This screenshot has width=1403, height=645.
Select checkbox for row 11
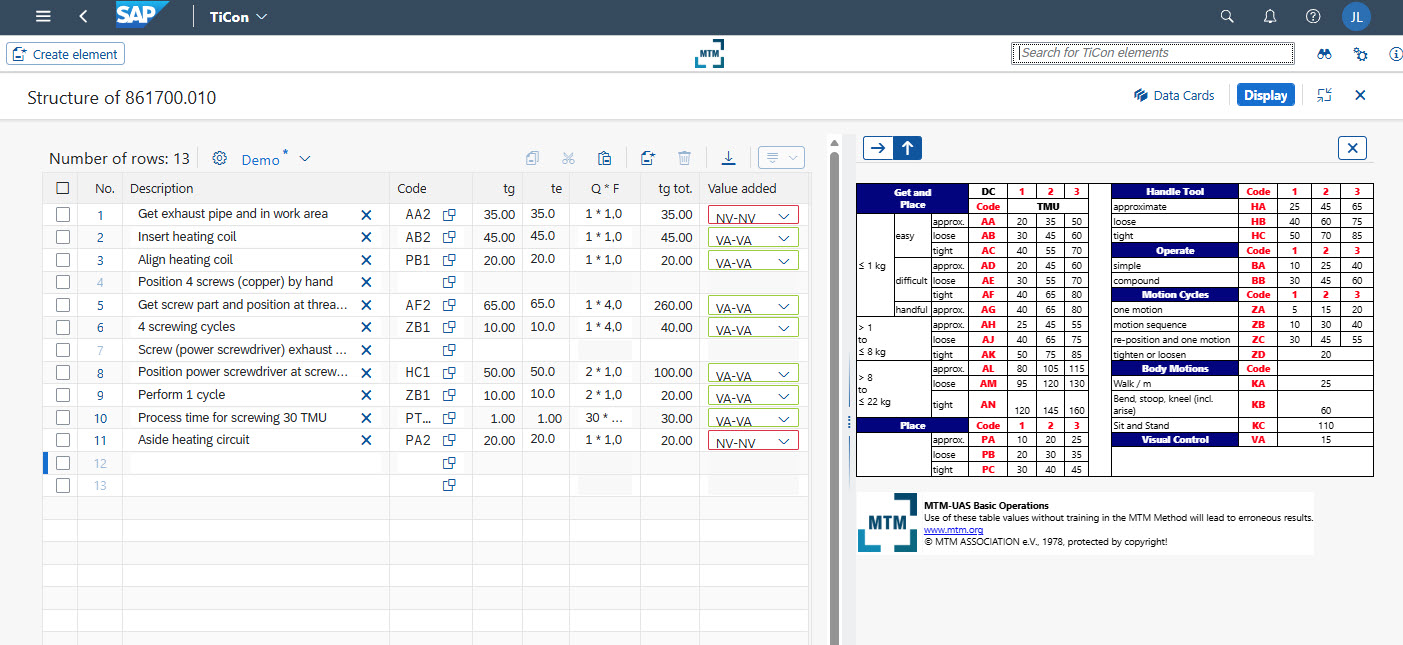coord(63,440)
